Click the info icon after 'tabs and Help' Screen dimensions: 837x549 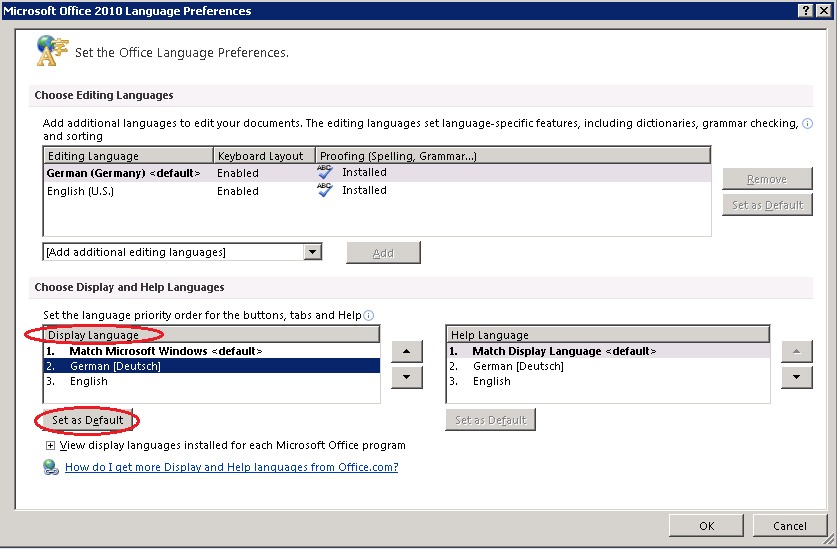[x=369, y=315]
